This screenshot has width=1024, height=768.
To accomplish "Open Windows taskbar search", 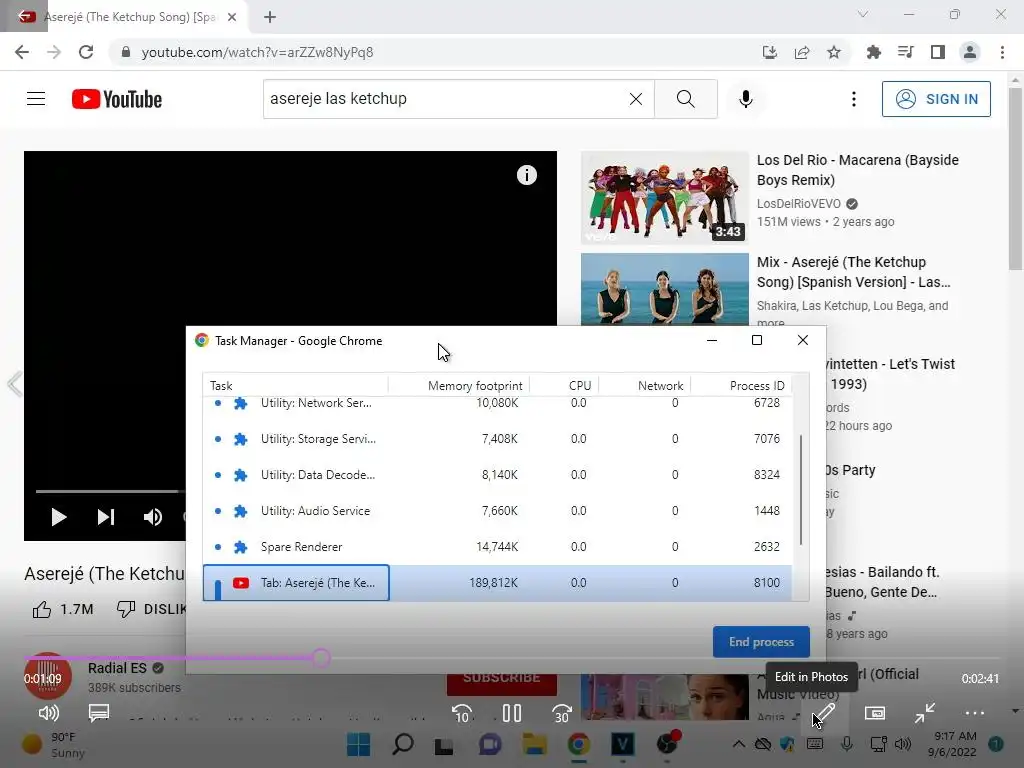I will [402, 744].
